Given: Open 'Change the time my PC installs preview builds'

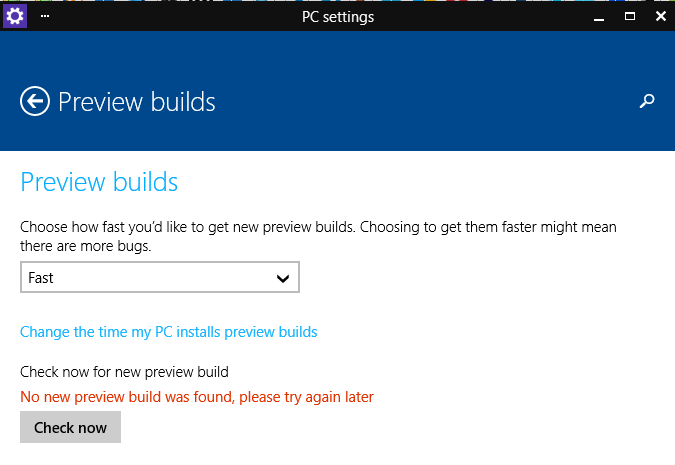Looking at the screenshot, I should 169,332.
